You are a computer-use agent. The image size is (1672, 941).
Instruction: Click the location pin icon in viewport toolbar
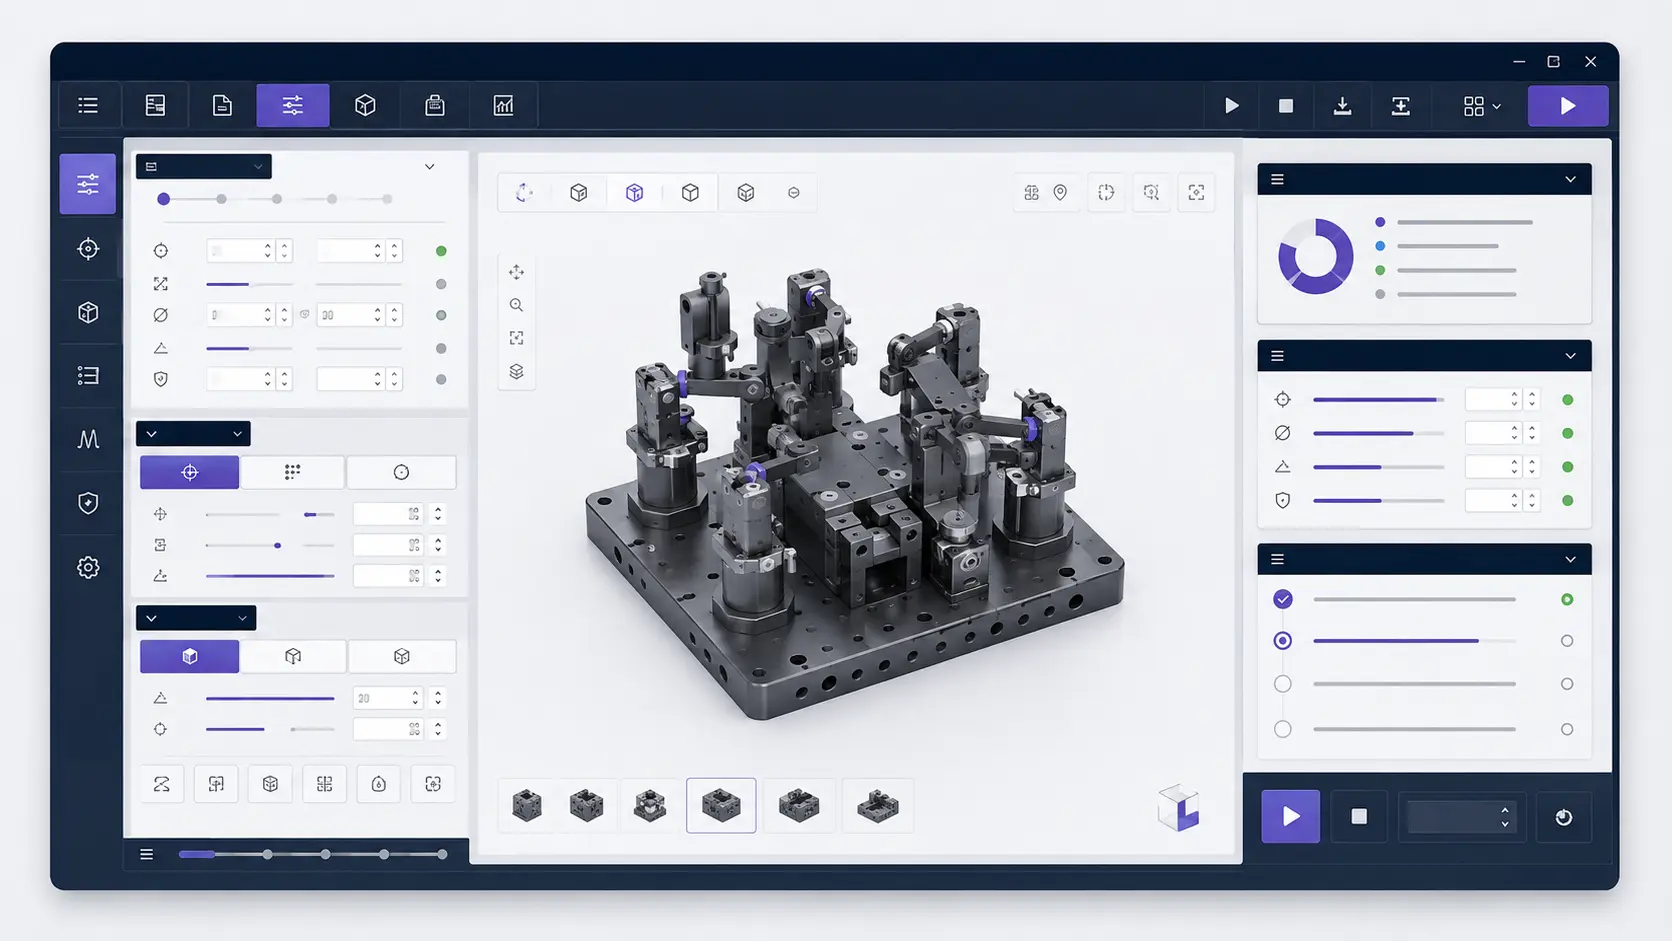1060,192
